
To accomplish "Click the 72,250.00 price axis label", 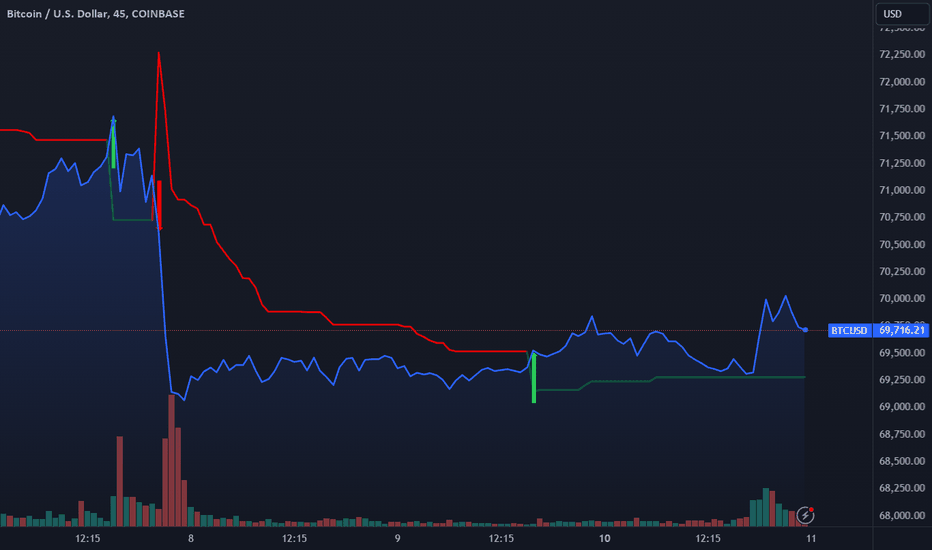I will (x=902, y=54).
